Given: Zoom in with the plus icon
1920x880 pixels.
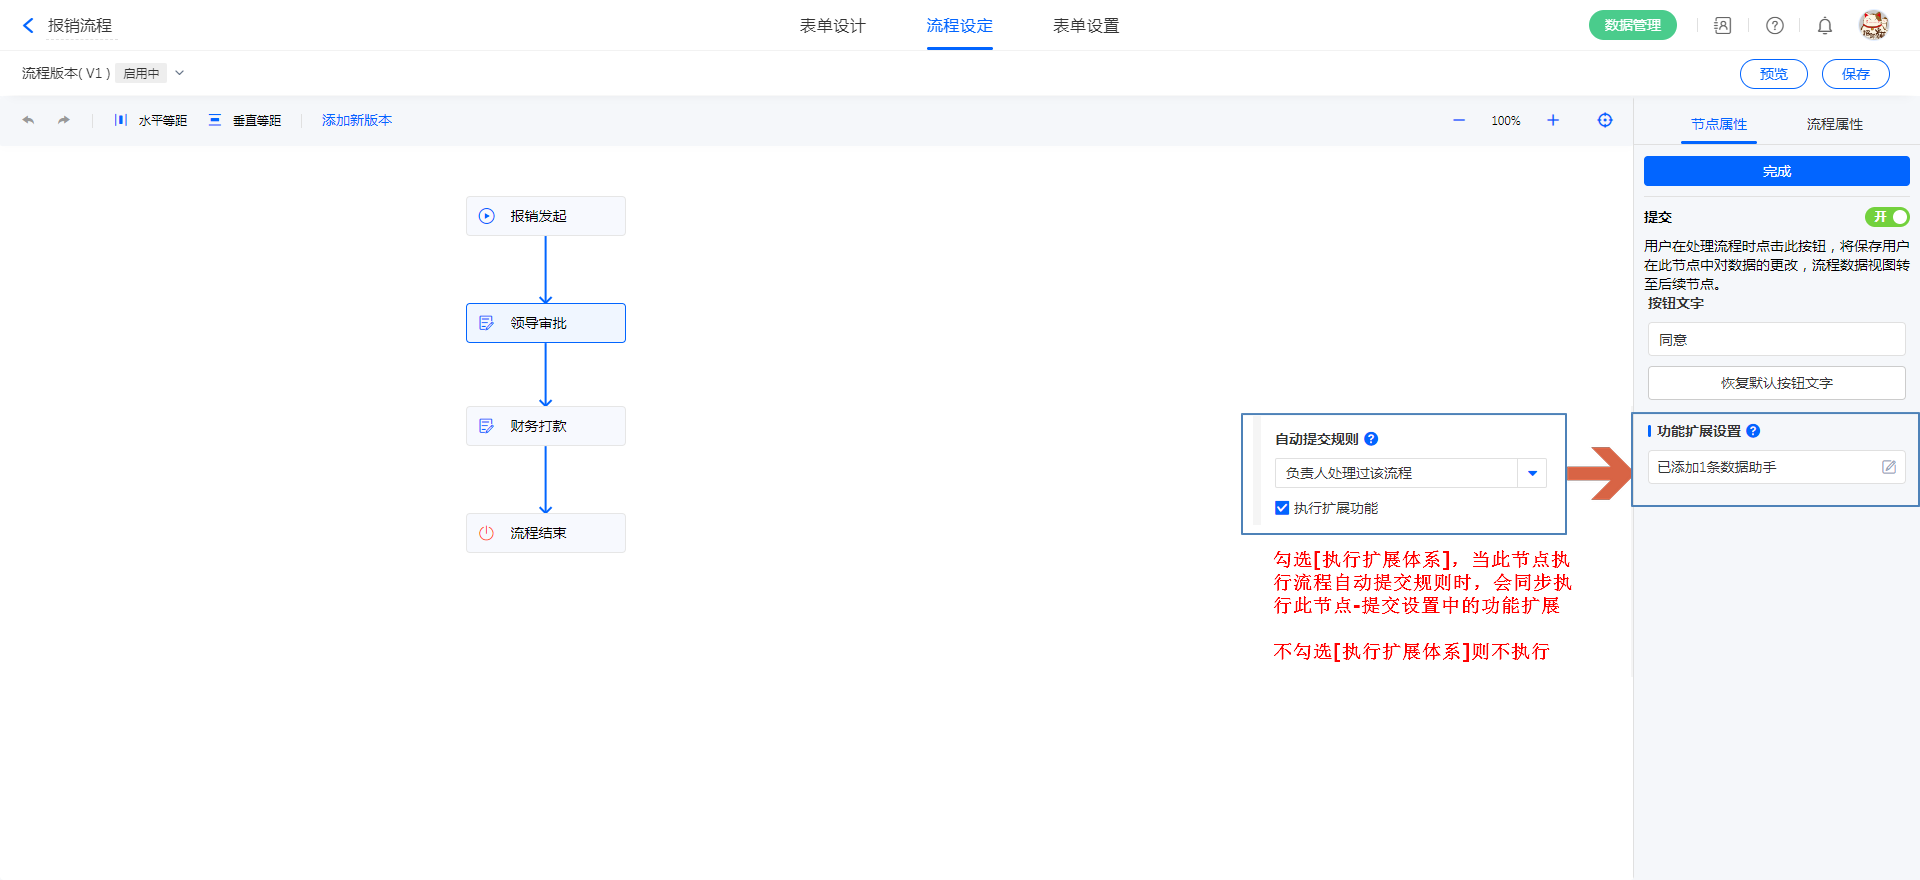Looking at the screenshot, I should click(1553, 120).
